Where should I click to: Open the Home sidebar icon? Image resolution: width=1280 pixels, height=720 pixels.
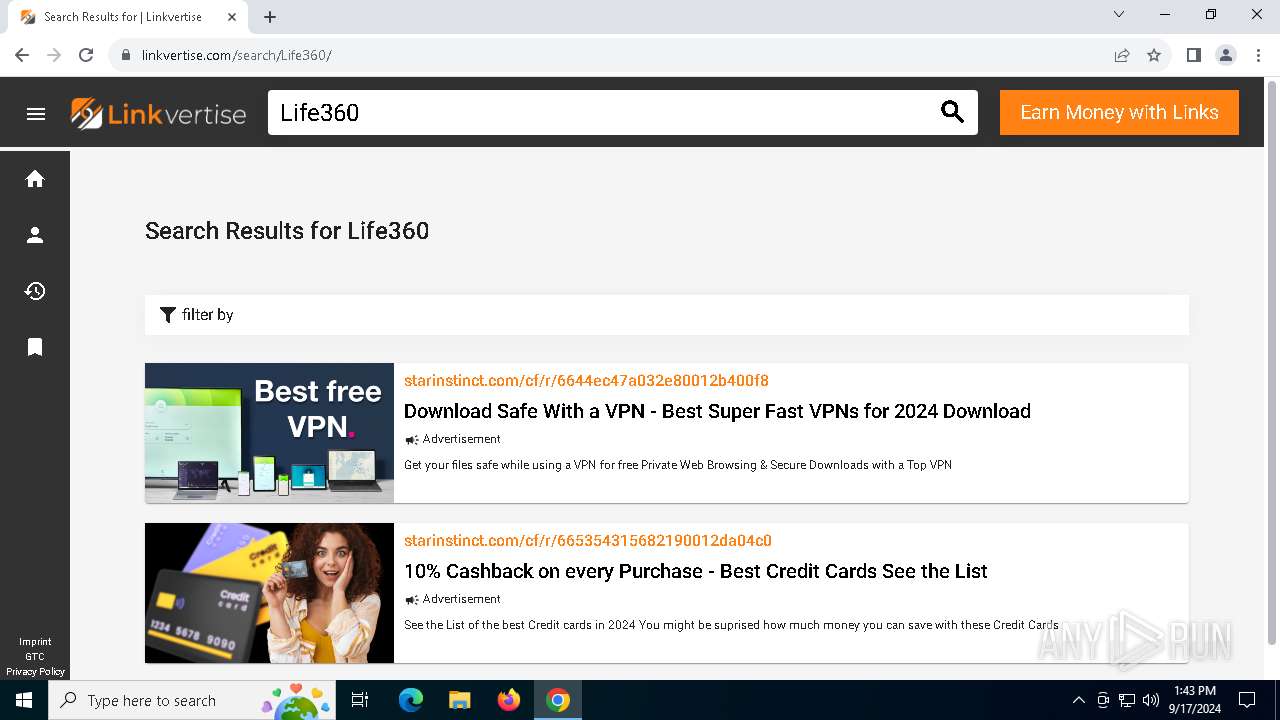35,179
